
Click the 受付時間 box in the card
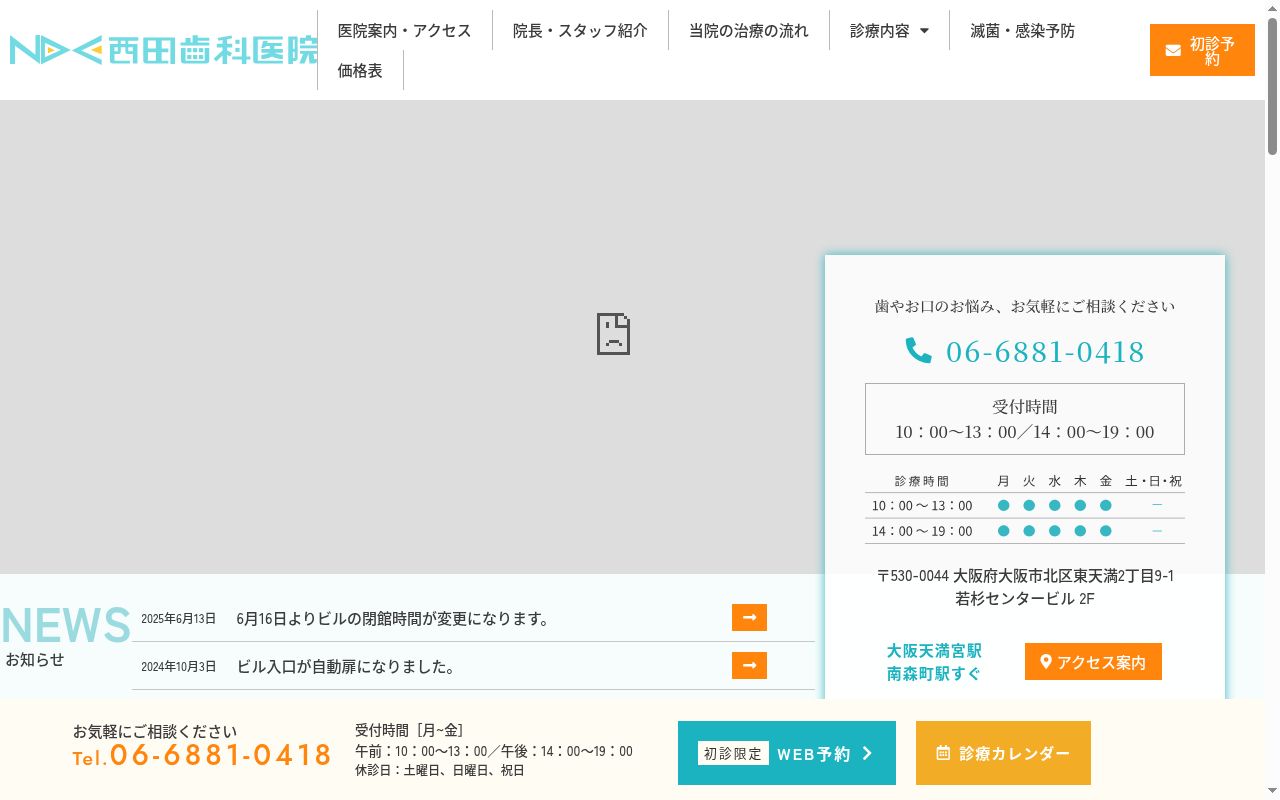[x=1025, y=419]
